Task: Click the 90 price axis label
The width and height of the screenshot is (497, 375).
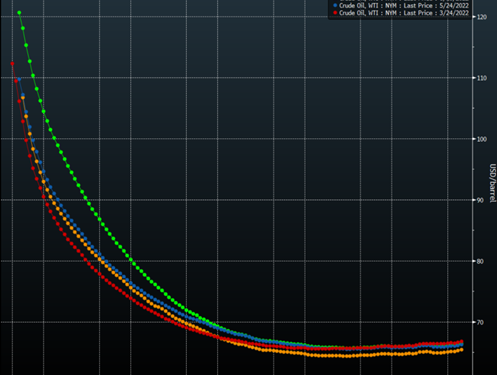Action: click(x=480, y=200)
